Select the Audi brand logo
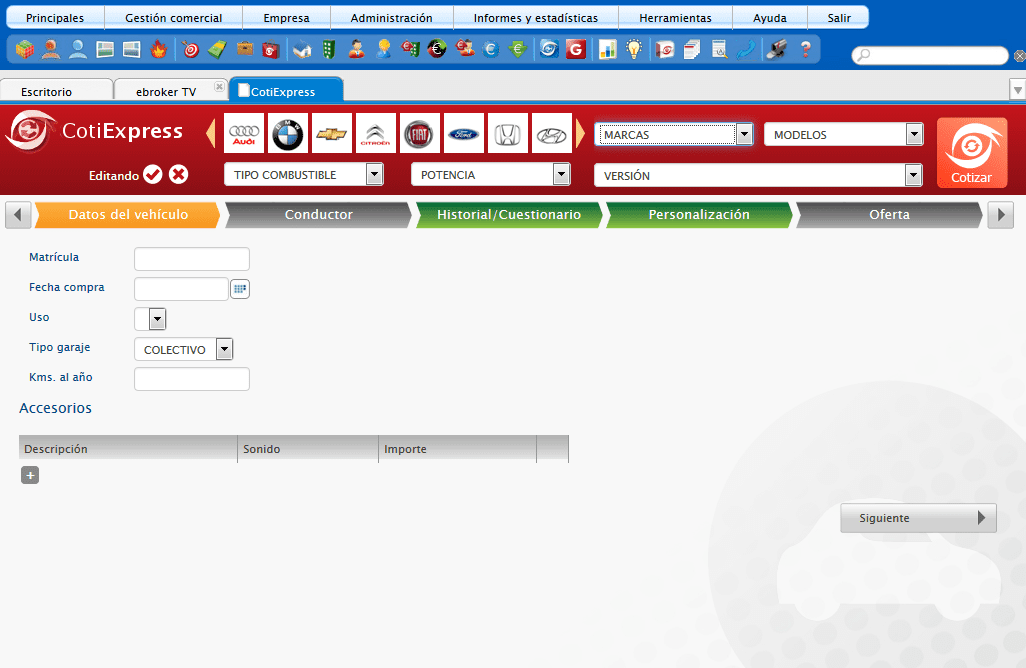Viewport: 1026px width, 668px height. pyautogui.click(x=244, y=133)
